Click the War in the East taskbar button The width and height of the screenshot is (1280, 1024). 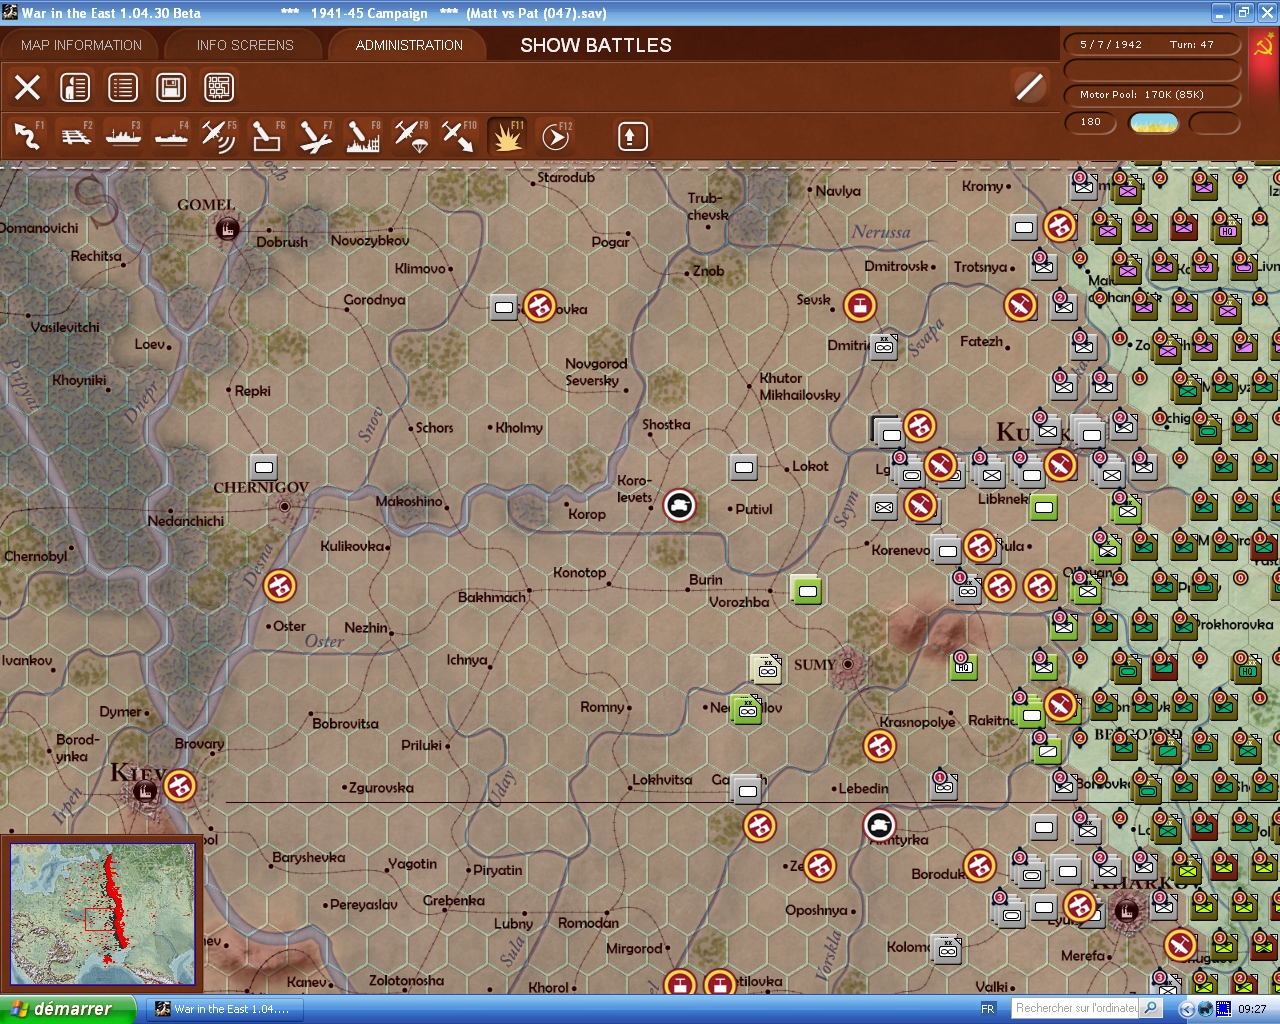point(227,1009)
